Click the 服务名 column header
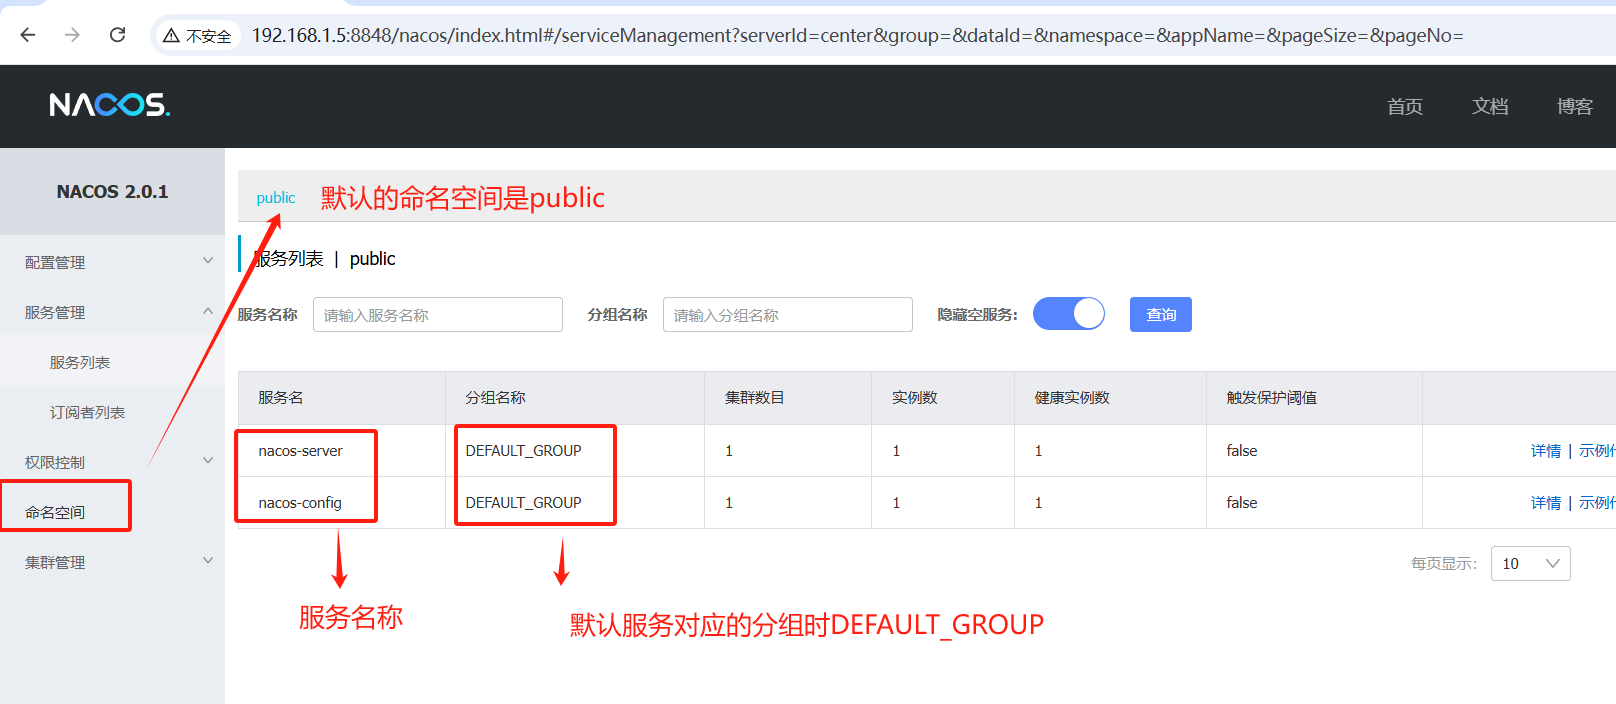The height and width of the screenshot is (704, 1616). [x=280, y=398]
